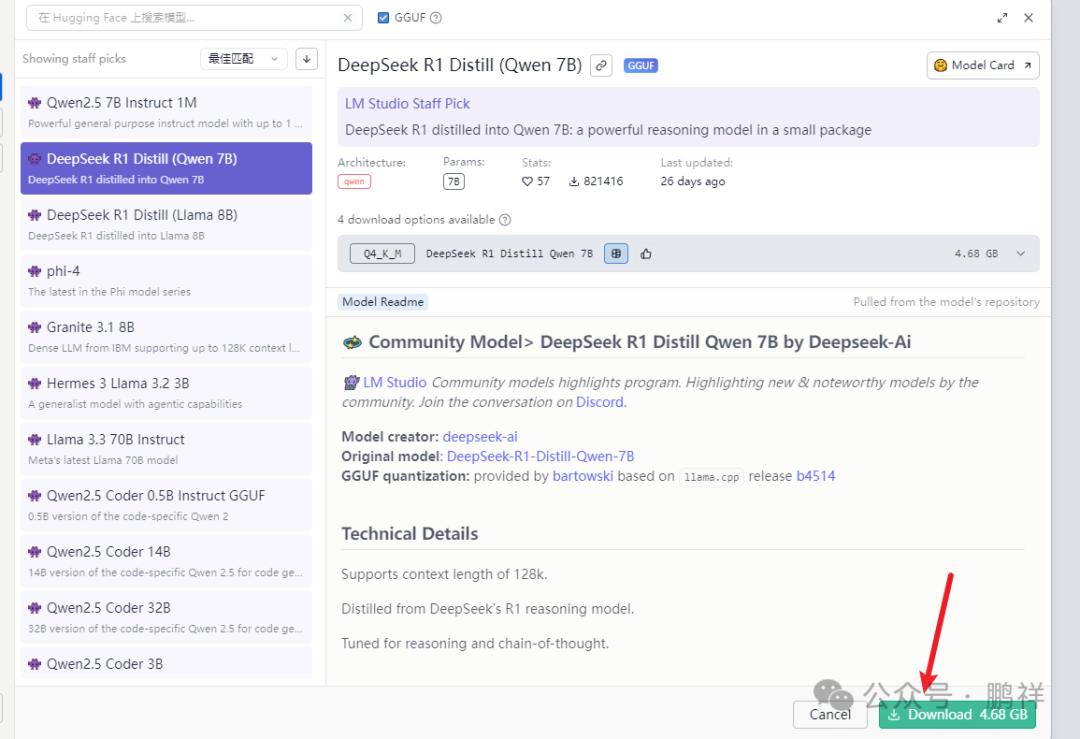Open the bartowski link
The image size is (1080, 739).
(x=583, y=476)
